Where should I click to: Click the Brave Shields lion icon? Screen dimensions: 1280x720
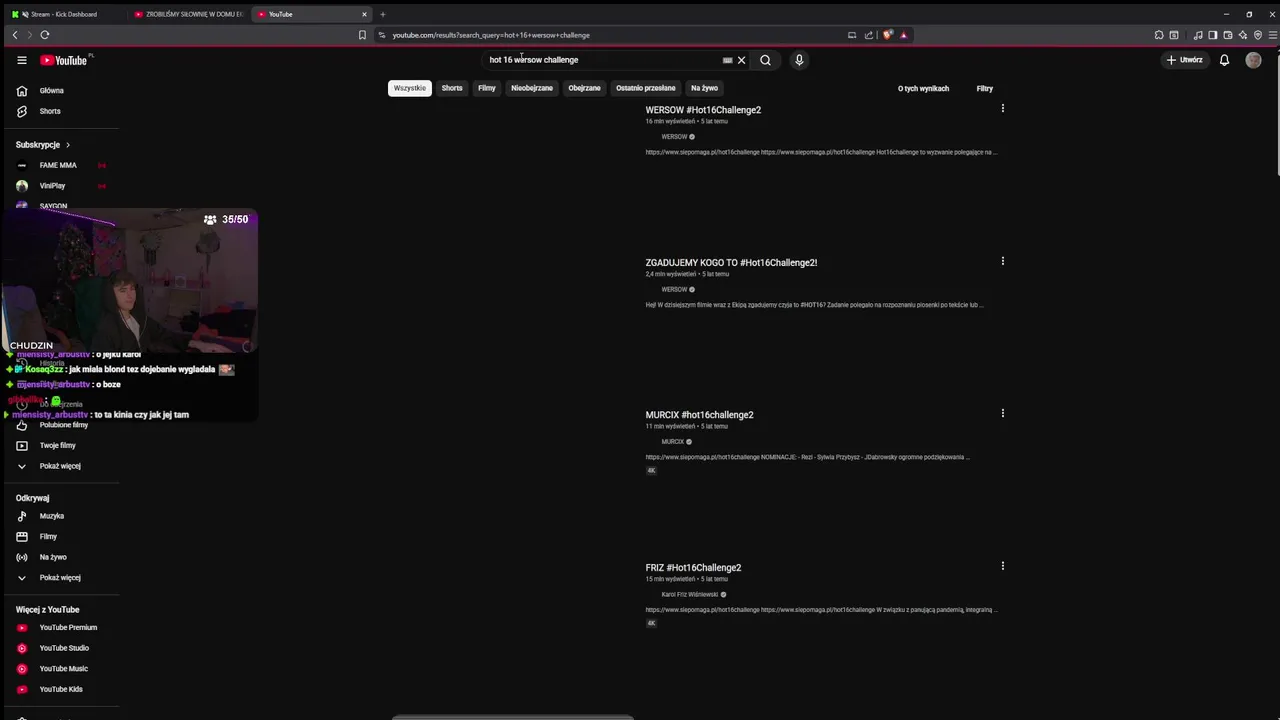coord(887,35)
